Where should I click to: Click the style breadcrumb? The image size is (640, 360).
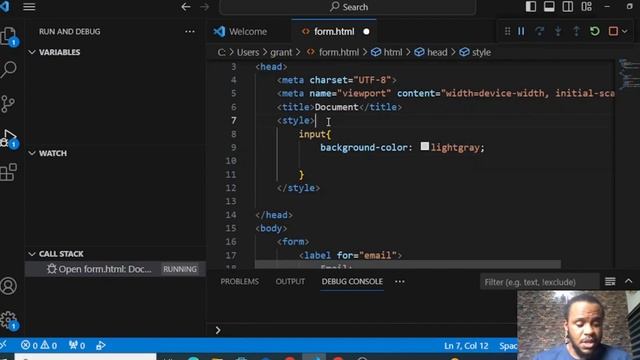click(x=475, y=52)
